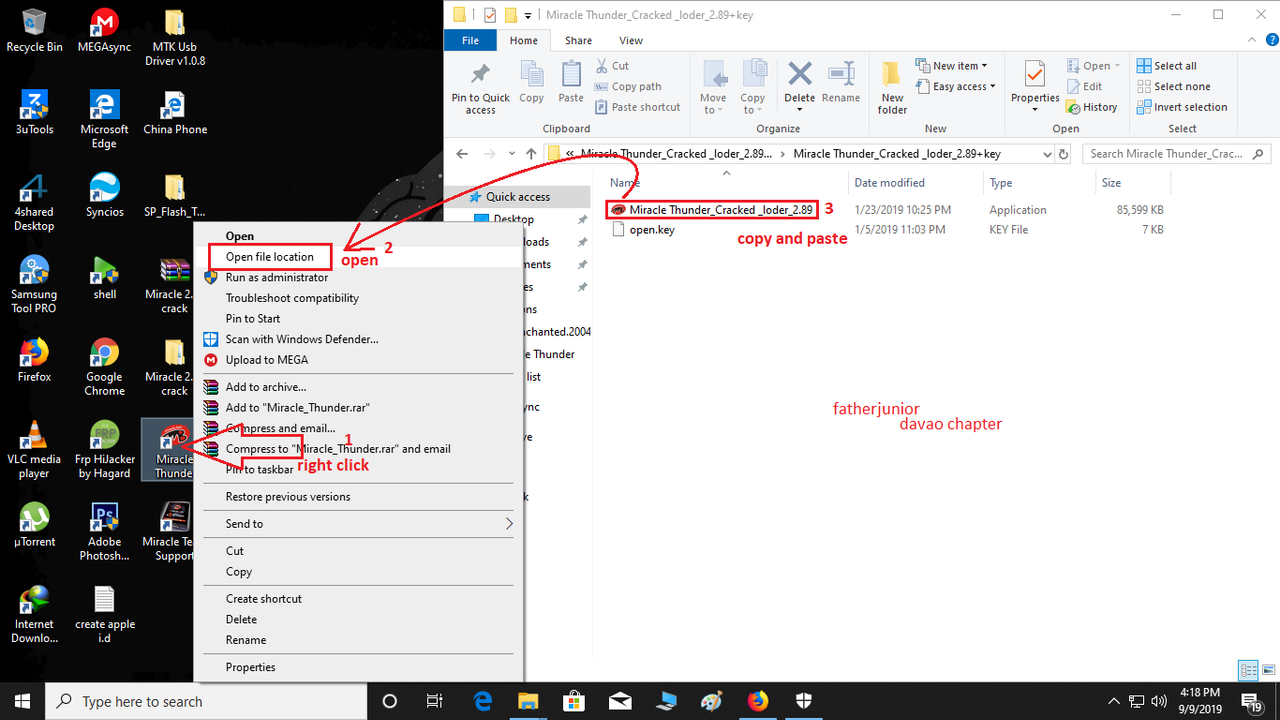Image resolution: width=1280 pixels, height=720 pixels.
Task: Select the MEGAsync desktop icon
Action: point(104,31)
